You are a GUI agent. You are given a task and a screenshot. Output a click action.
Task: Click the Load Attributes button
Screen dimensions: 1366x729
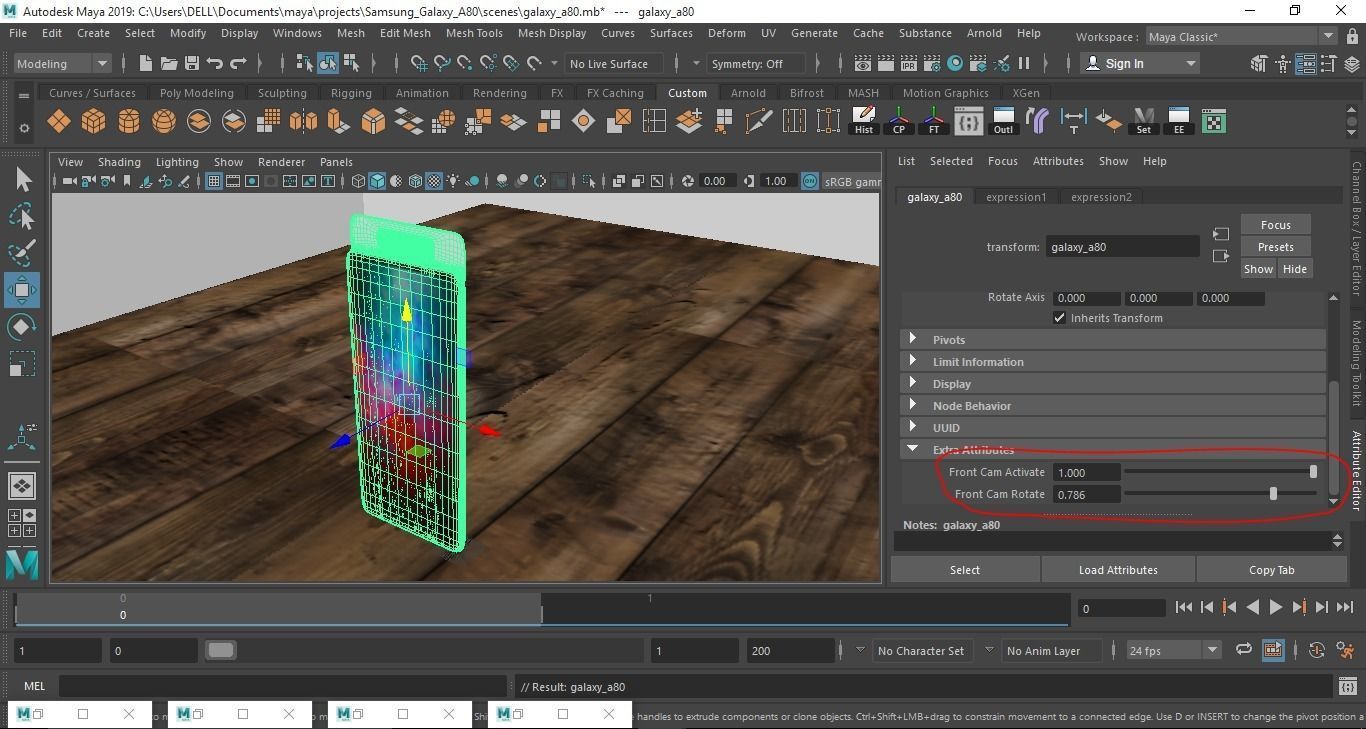point(1118,570)
